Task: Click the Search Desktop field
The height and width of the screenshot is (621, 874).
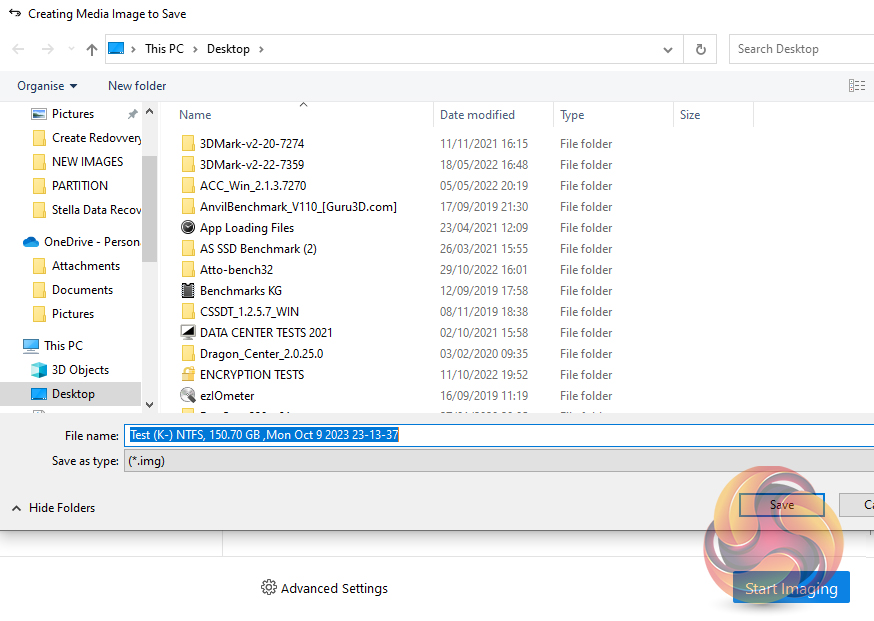Action: tap(801, 49)
